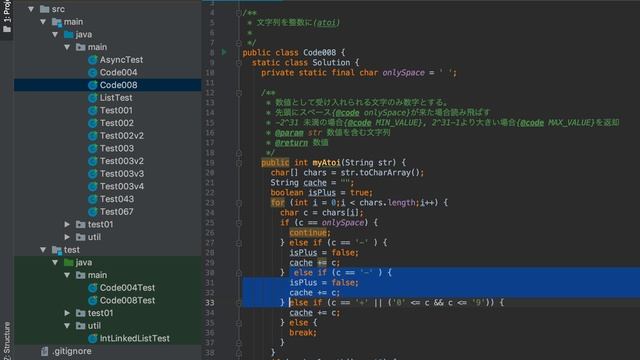Click the atoi link in class comment

327,22
